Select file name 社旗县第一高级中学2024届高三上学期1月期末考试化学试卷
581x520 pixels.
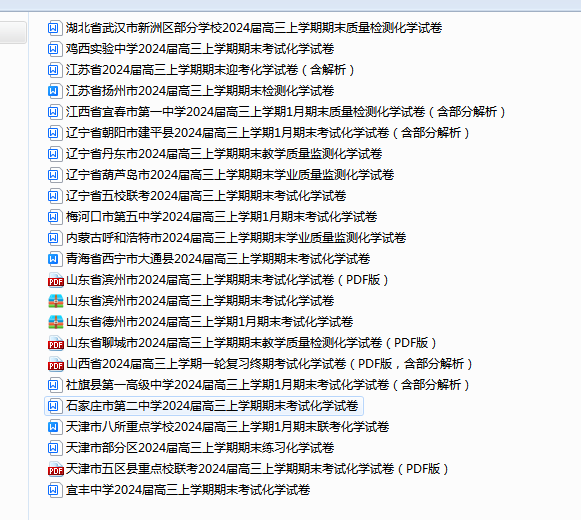click(x=228, y=385)
